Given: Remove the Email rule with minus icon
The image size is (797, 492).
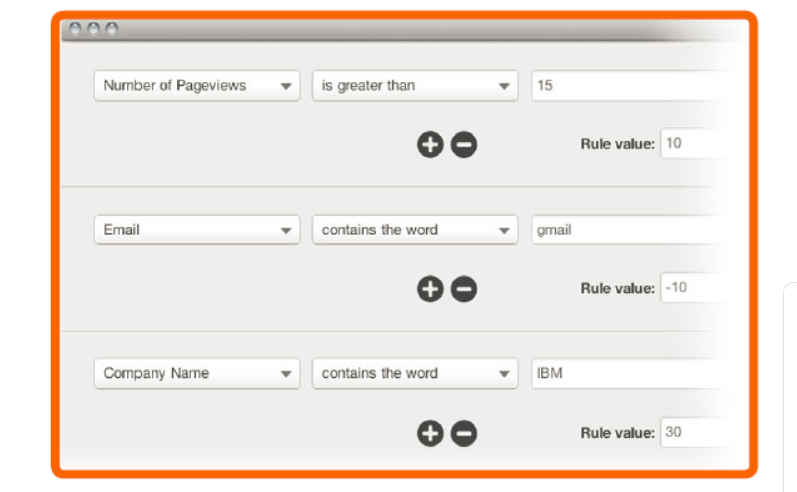Looking at the screenshot, I should [x=463, y=289].
